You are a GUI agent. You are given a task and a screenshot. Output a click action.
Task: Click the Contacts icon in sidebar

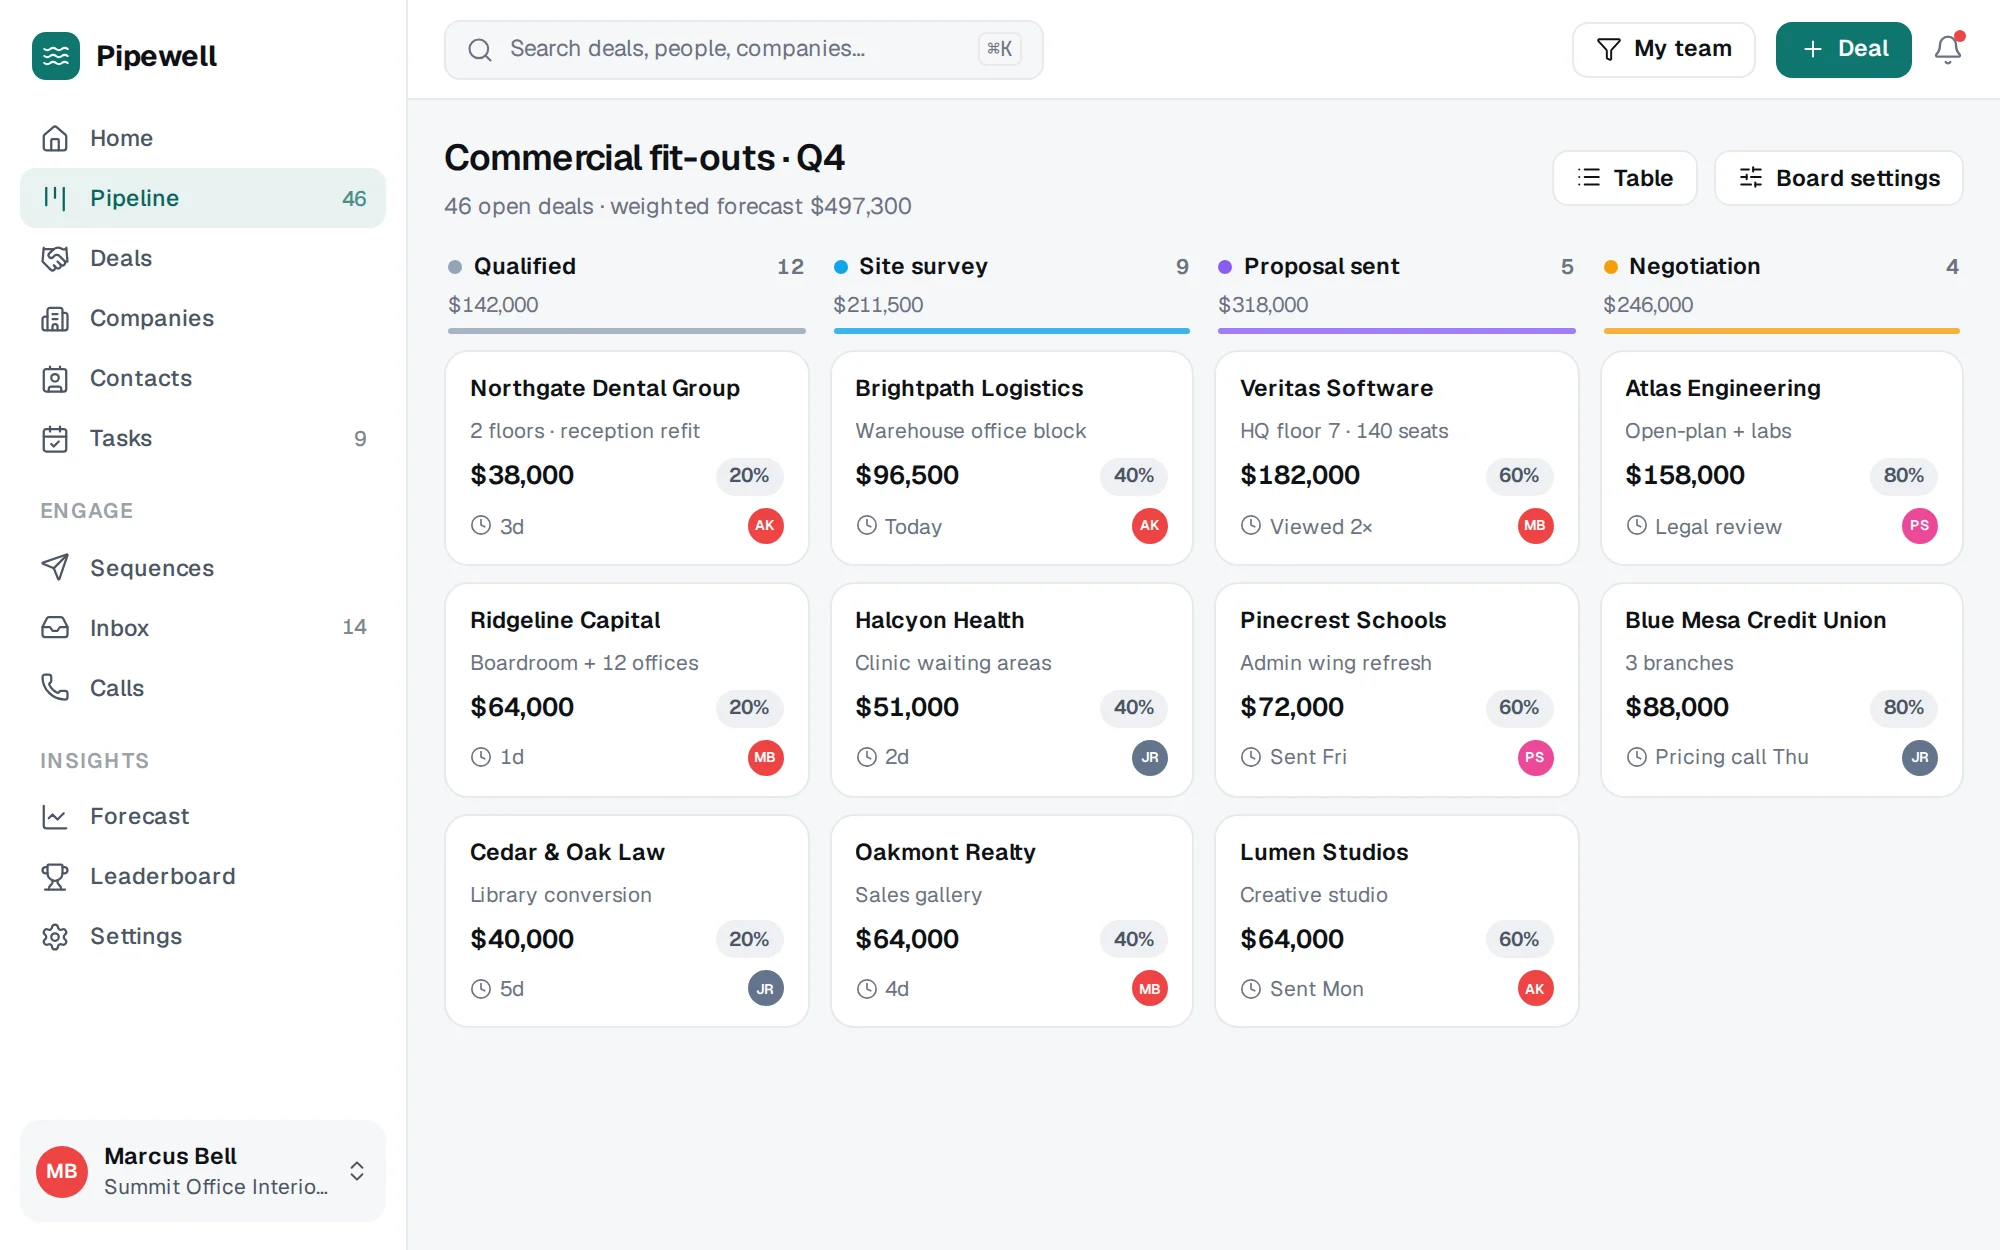[x=55, y=378]
